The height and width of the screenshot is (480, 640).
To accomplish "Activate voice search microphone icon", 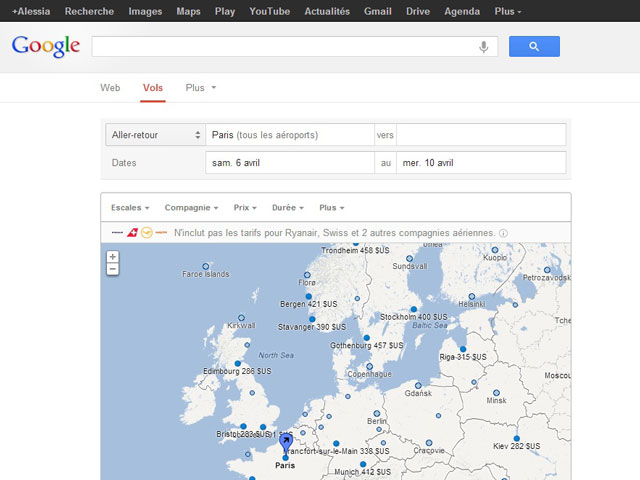I will (484, 47).
